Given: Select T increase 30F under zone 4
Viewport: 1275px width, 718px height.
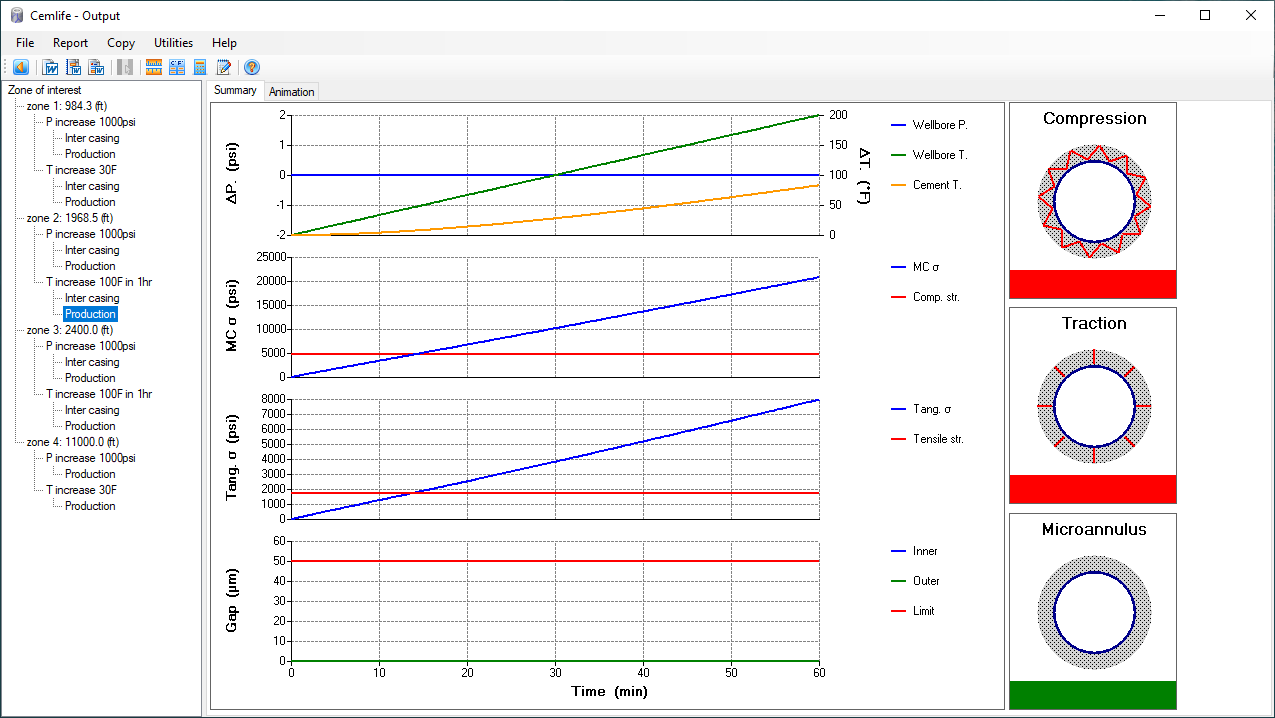Looking at the screenshot, I should pos(81,490).
